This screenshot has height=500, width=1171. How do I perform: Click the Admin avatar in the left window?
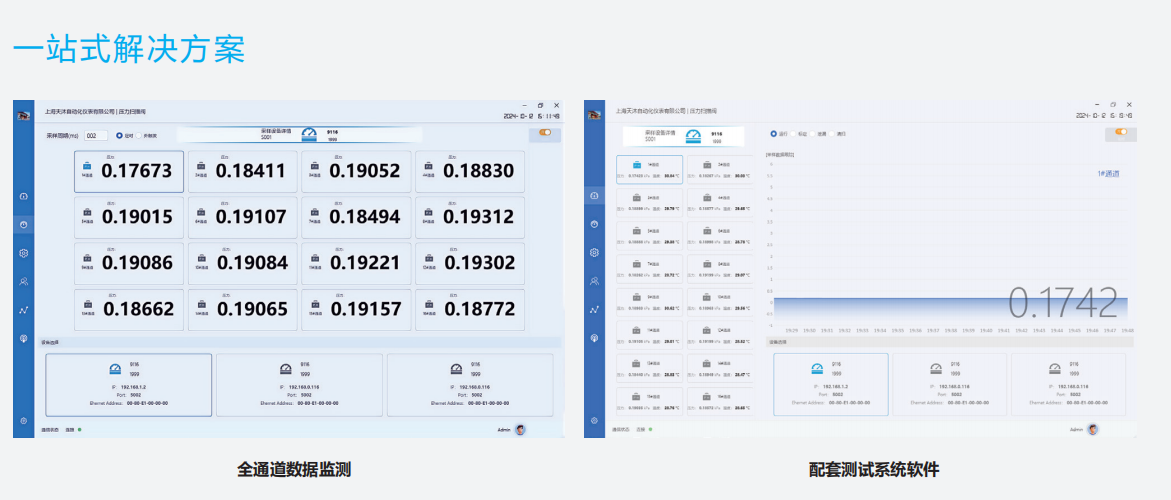coord(520,429)
